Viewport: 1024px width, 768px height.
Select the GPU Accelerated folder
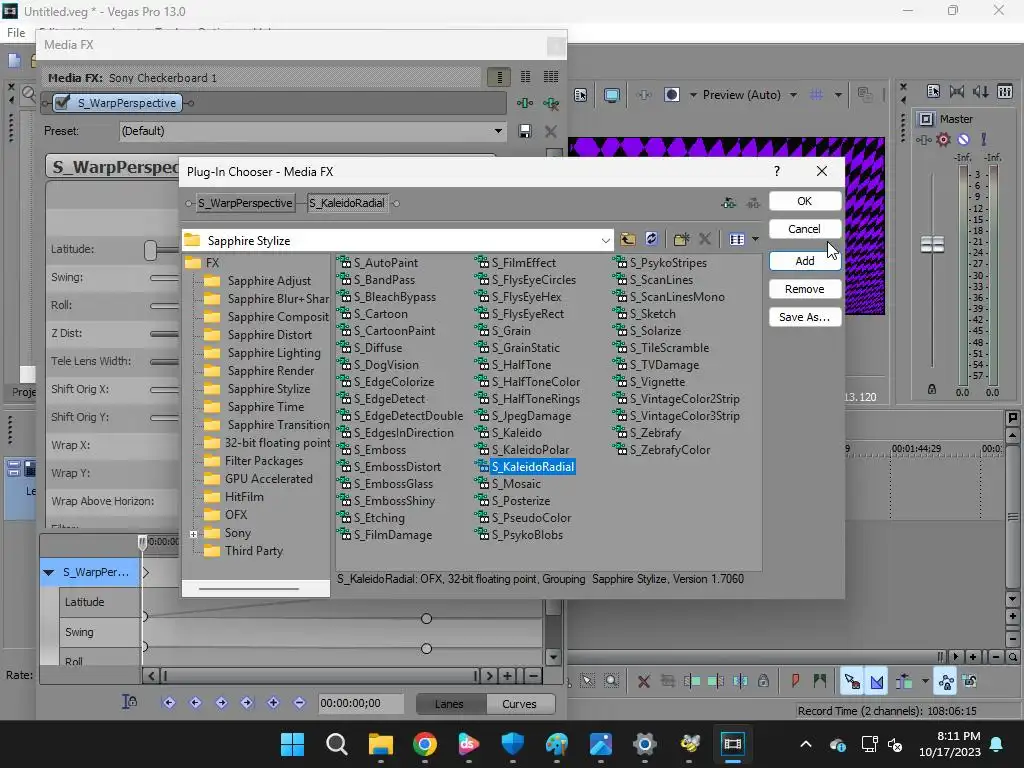click(x=268, y=479)
